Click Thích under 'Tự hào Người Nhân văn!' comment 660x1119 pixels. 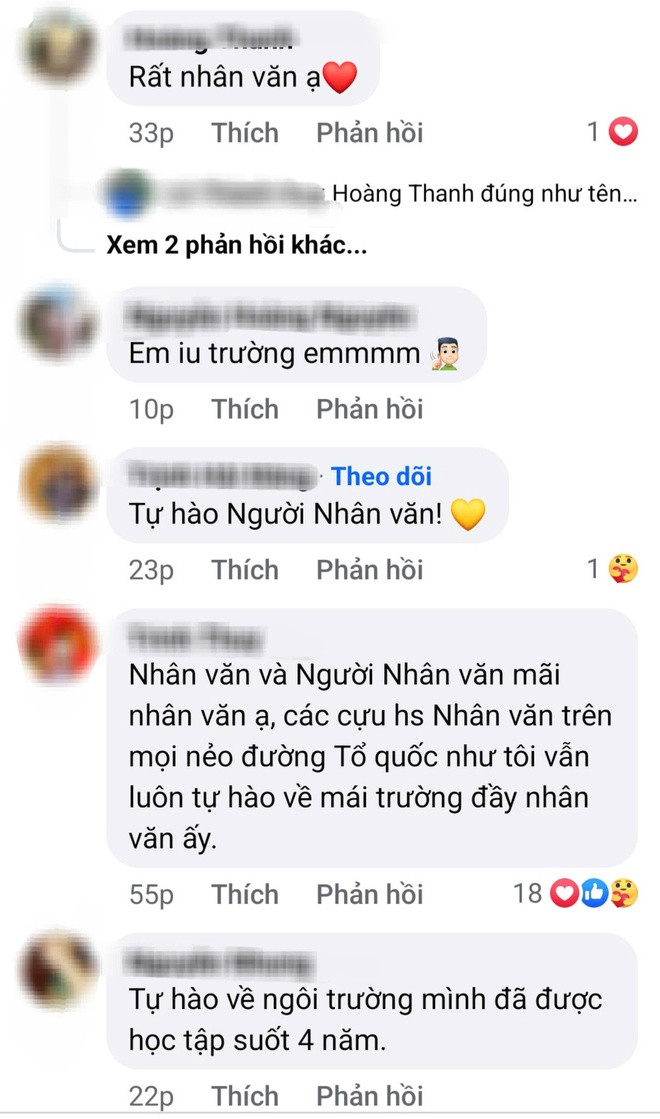click(x=245, y=570)
